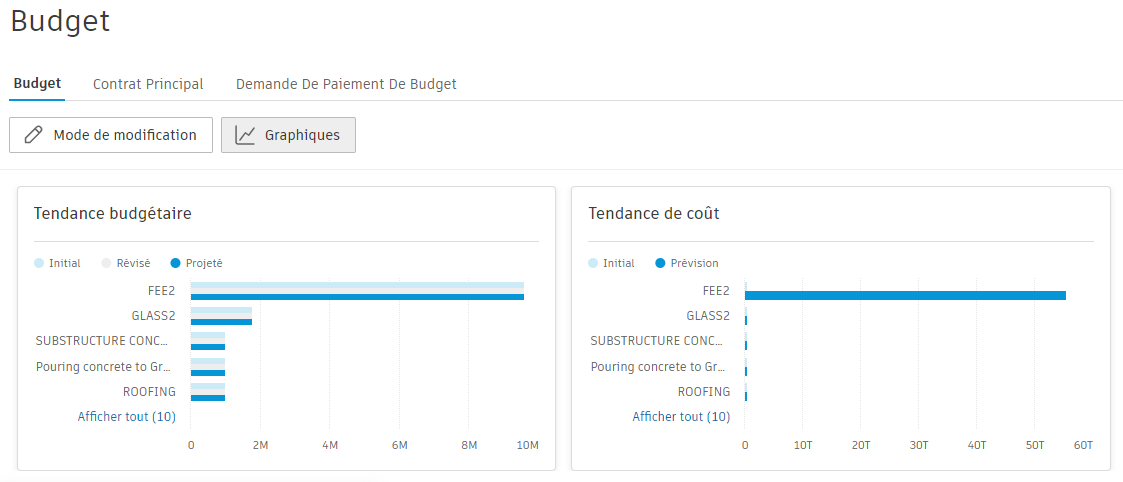Click GLASS2 label in Tendance budgétaire
Screen dimensions: 1123x482
(x=153, y=315)
